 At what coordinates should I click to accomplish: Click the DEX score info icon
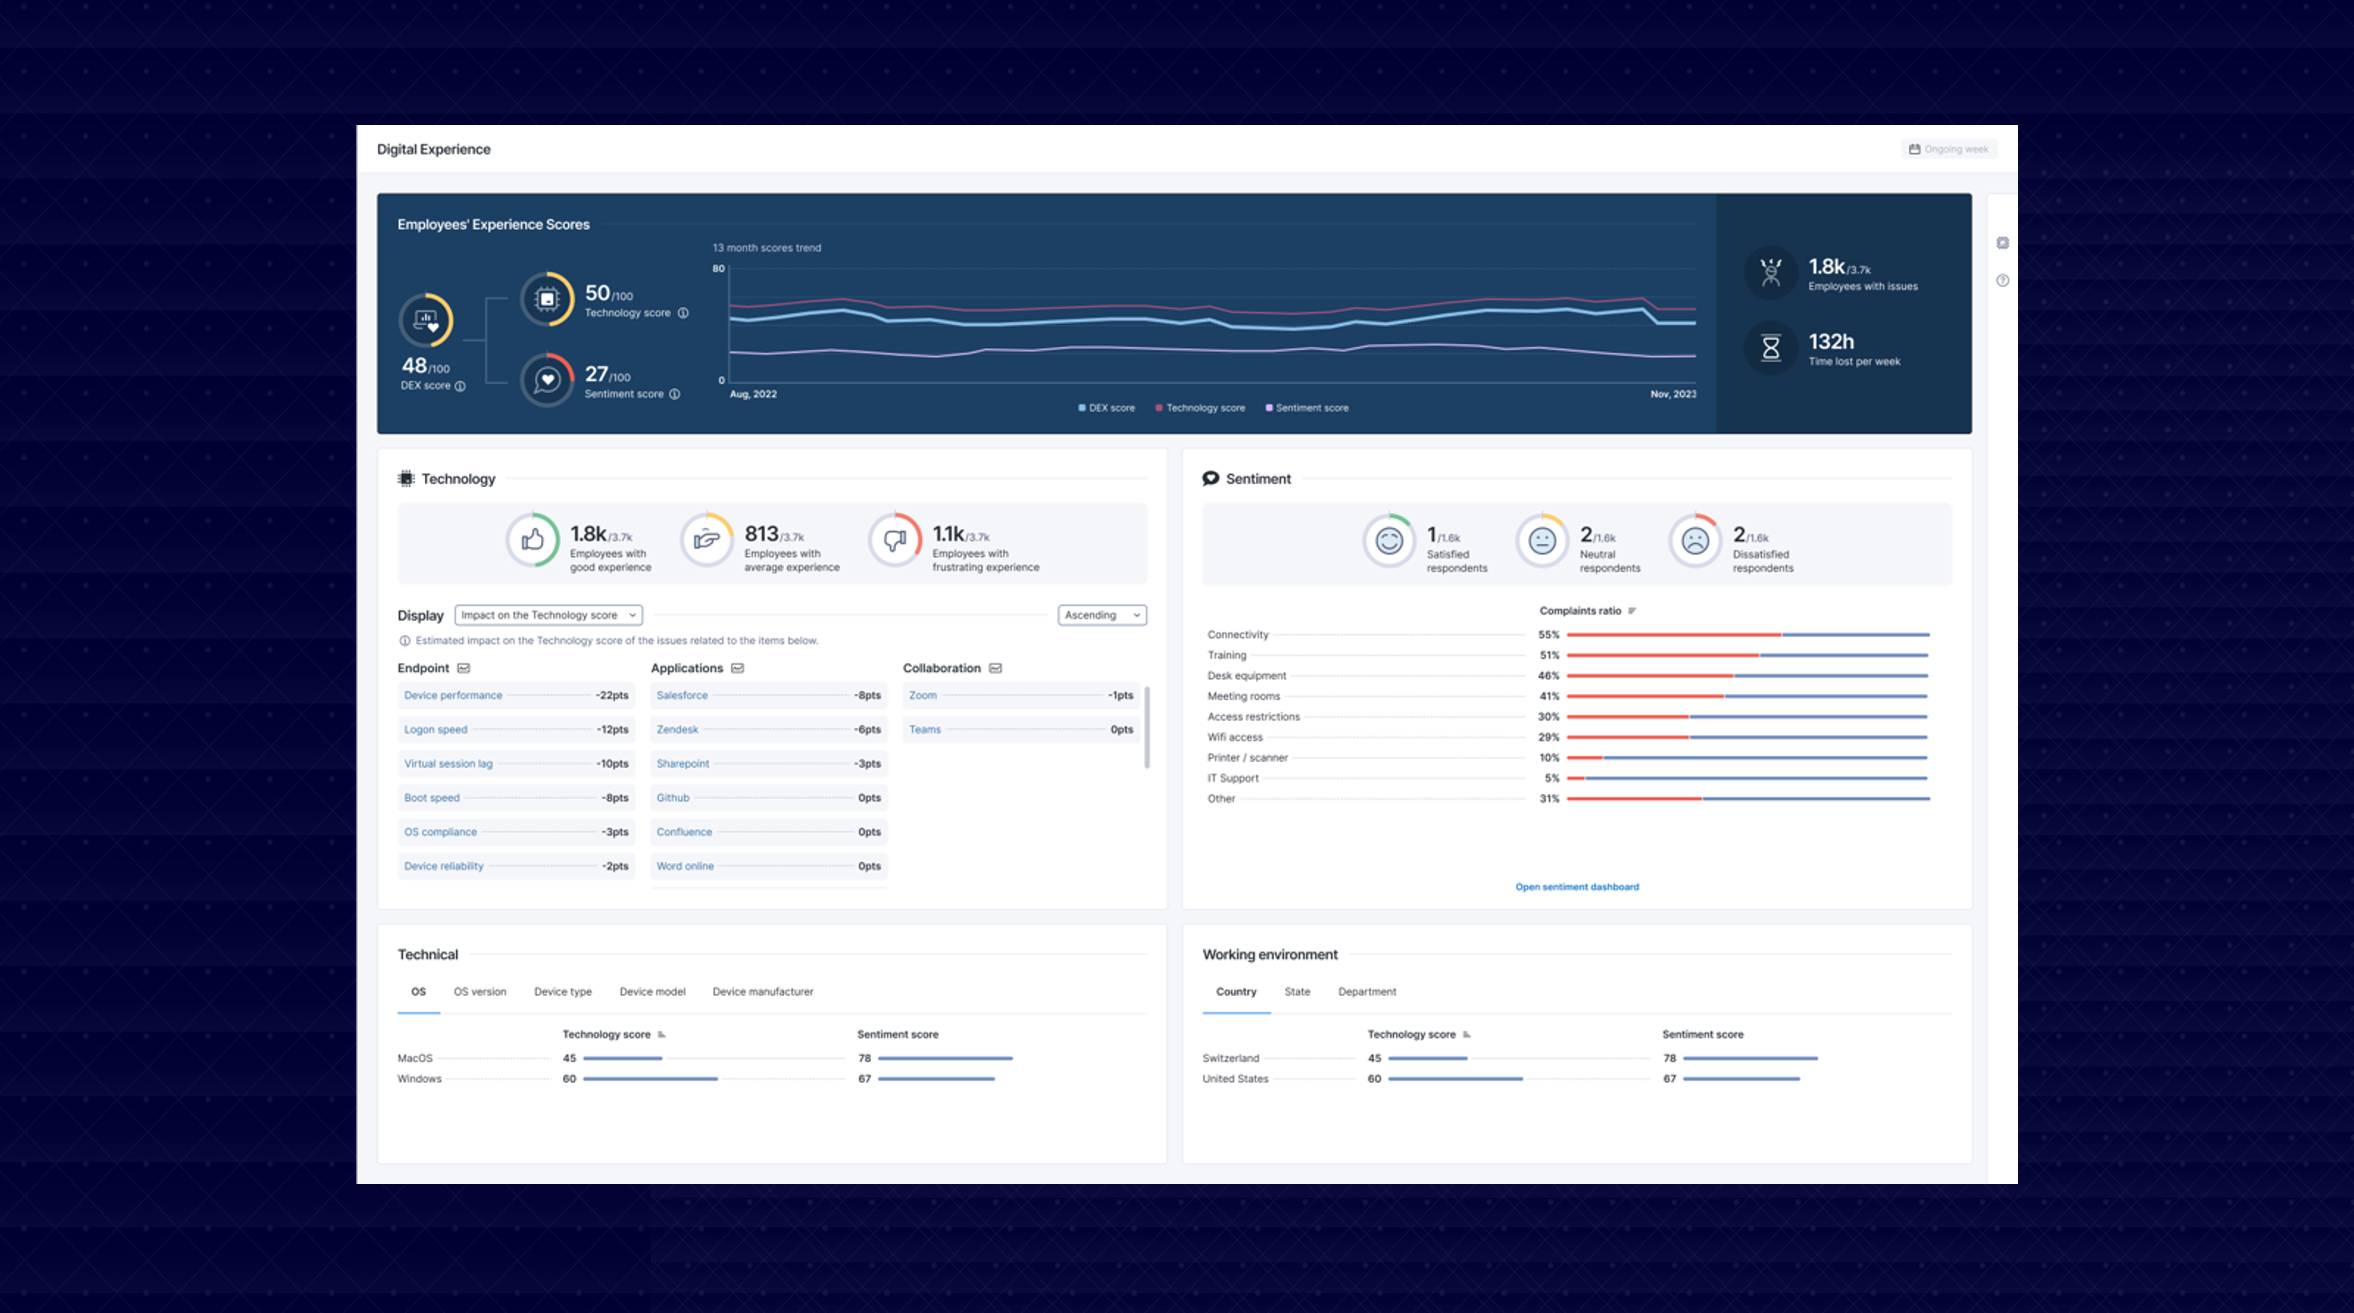(460, 386)
